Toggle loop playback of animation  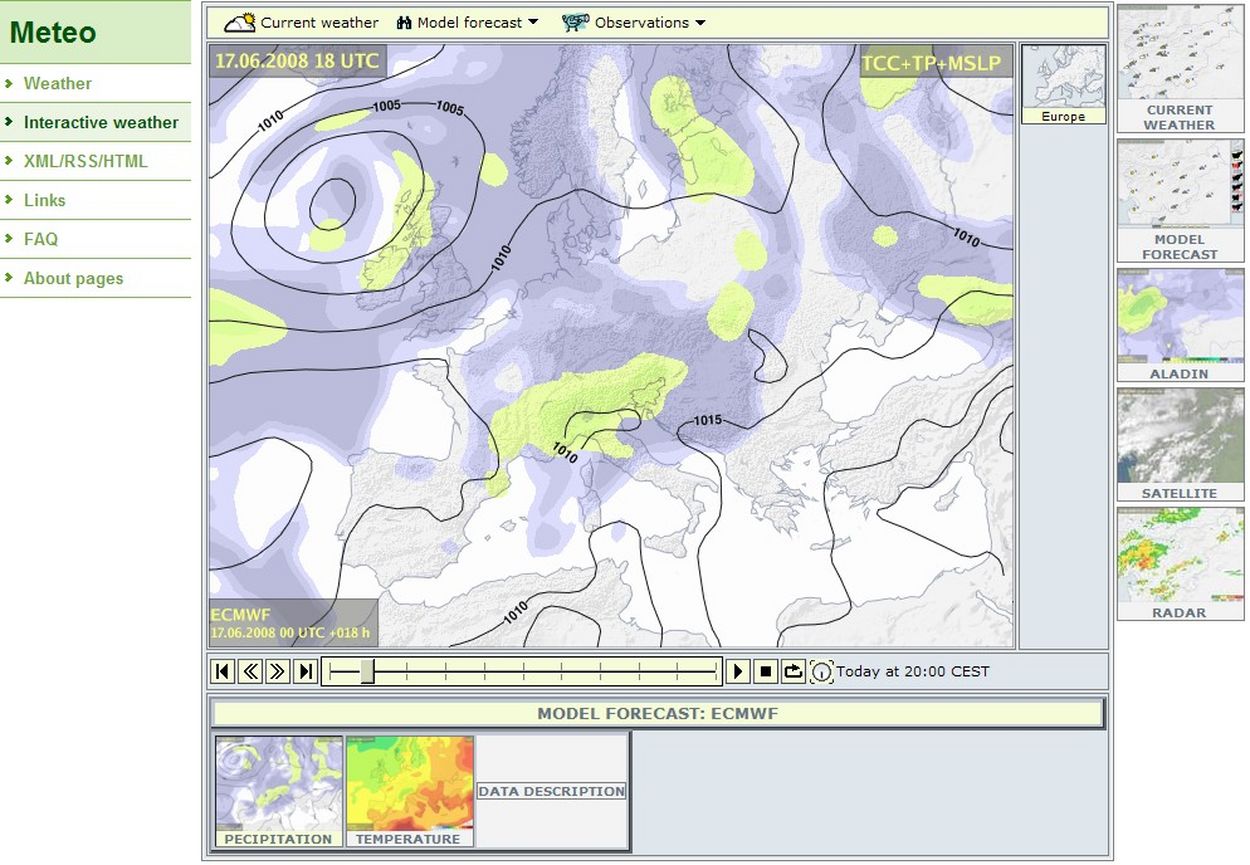(793, 671)
